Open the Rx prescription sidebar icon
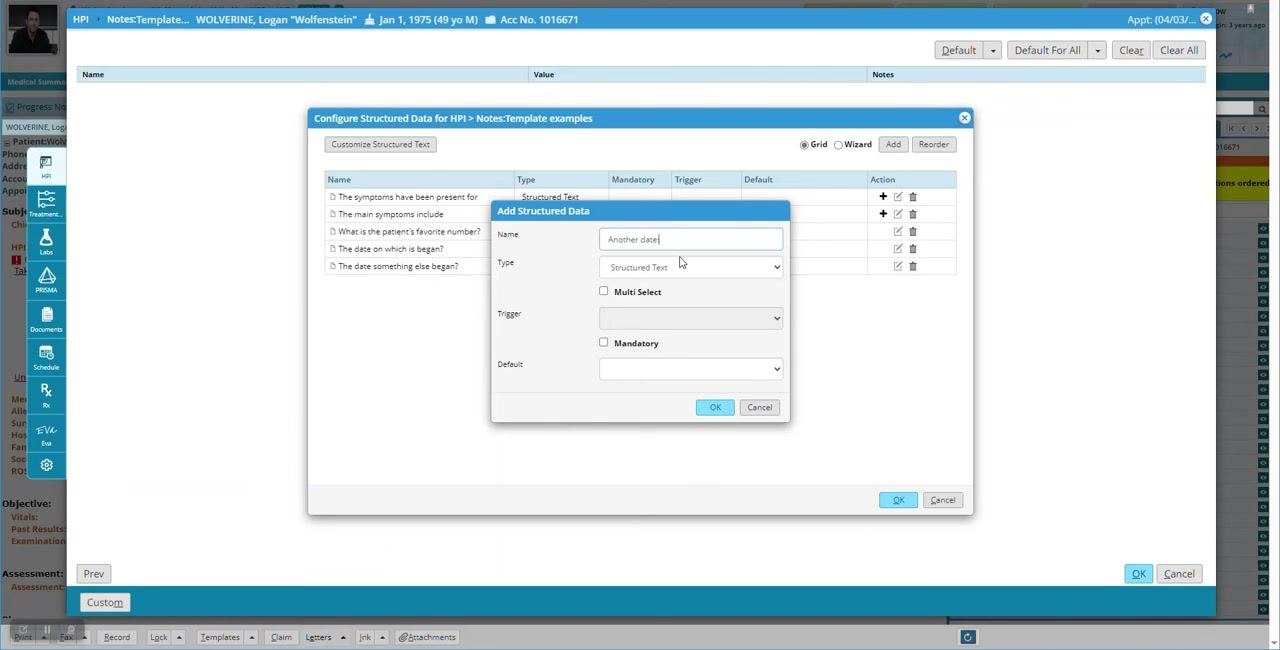The width and height of the screenshot is (1280, 650). pos(46,395)
